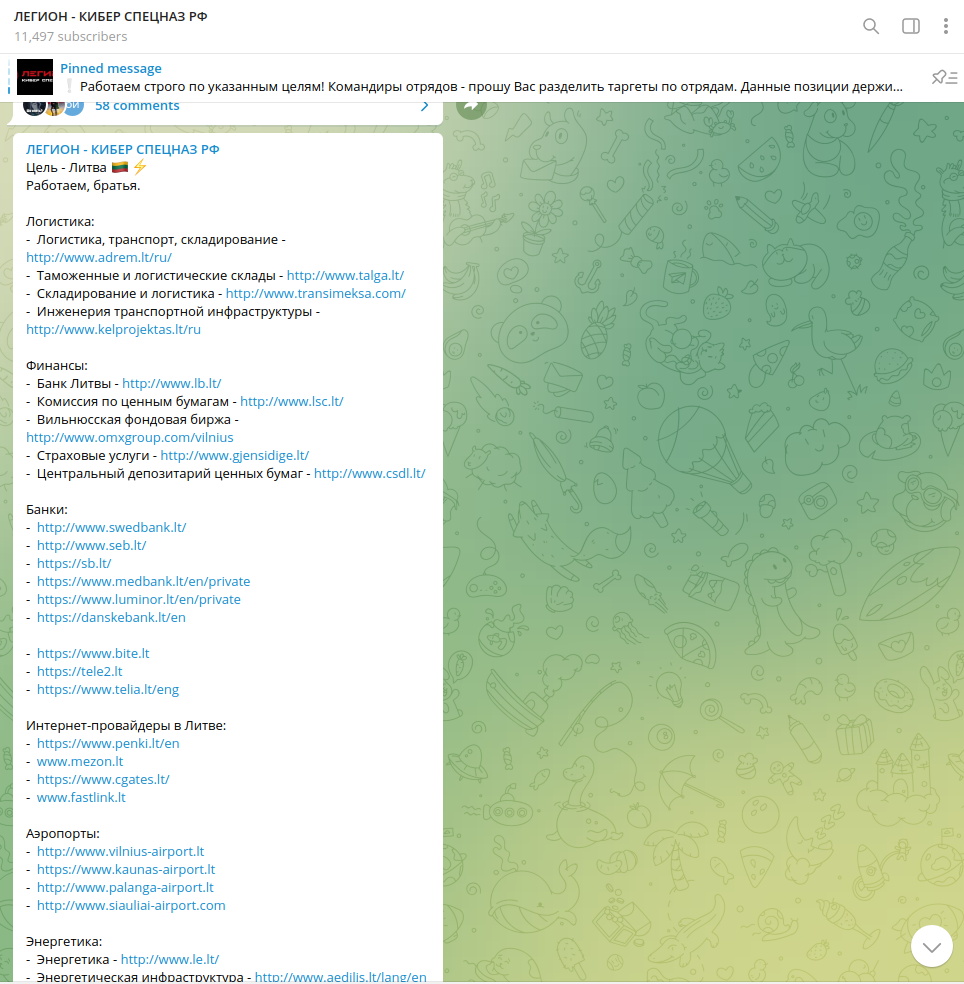964x984 pixels.
Task: Open the www.lb.lt link
Action: [171, 383]
